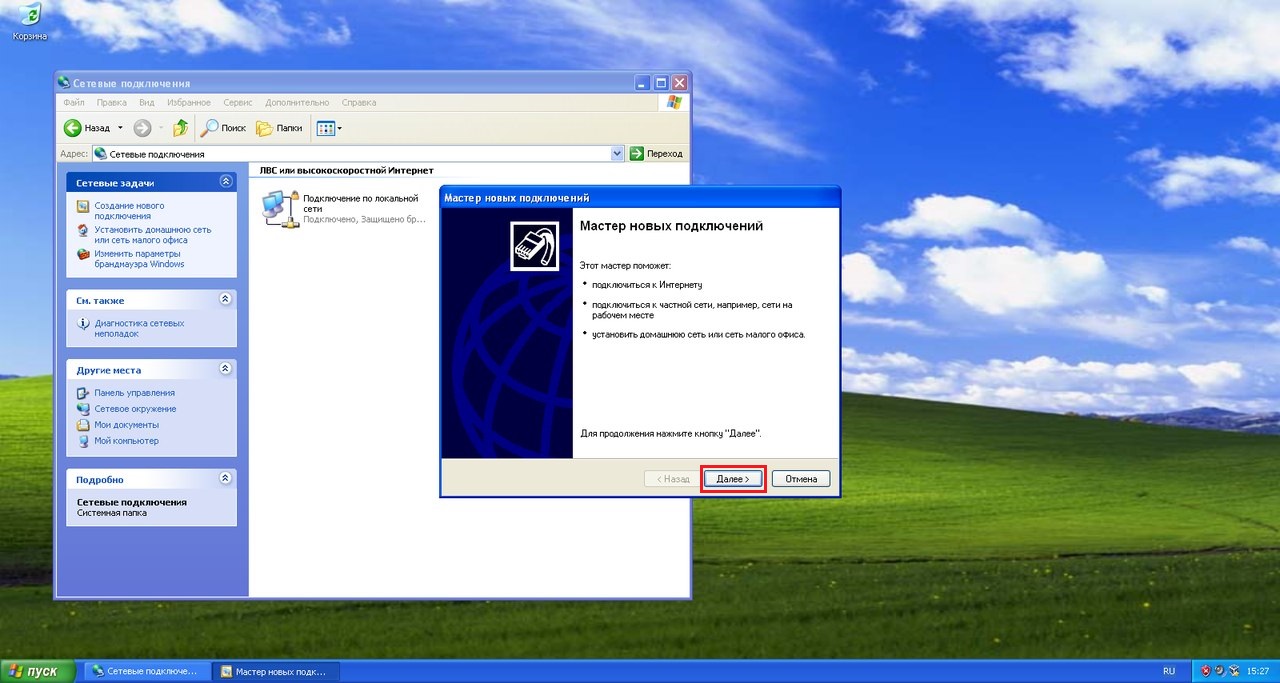Image resolution: width=1280 pixels, height=683 pixels.
Task: Open Панель управления link
Action: (134, 393)
